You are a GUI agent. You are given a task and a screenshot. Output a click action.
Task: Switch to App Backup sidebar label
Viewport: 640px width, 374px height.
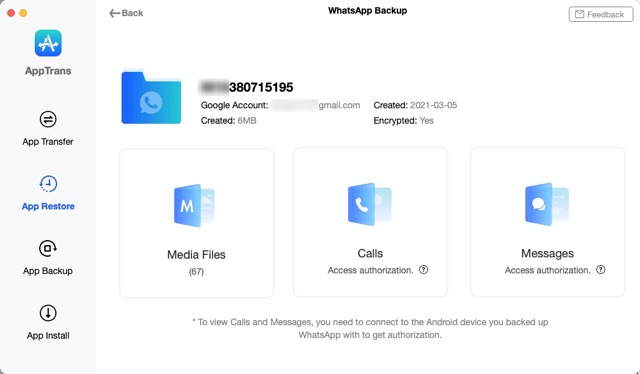48,271
